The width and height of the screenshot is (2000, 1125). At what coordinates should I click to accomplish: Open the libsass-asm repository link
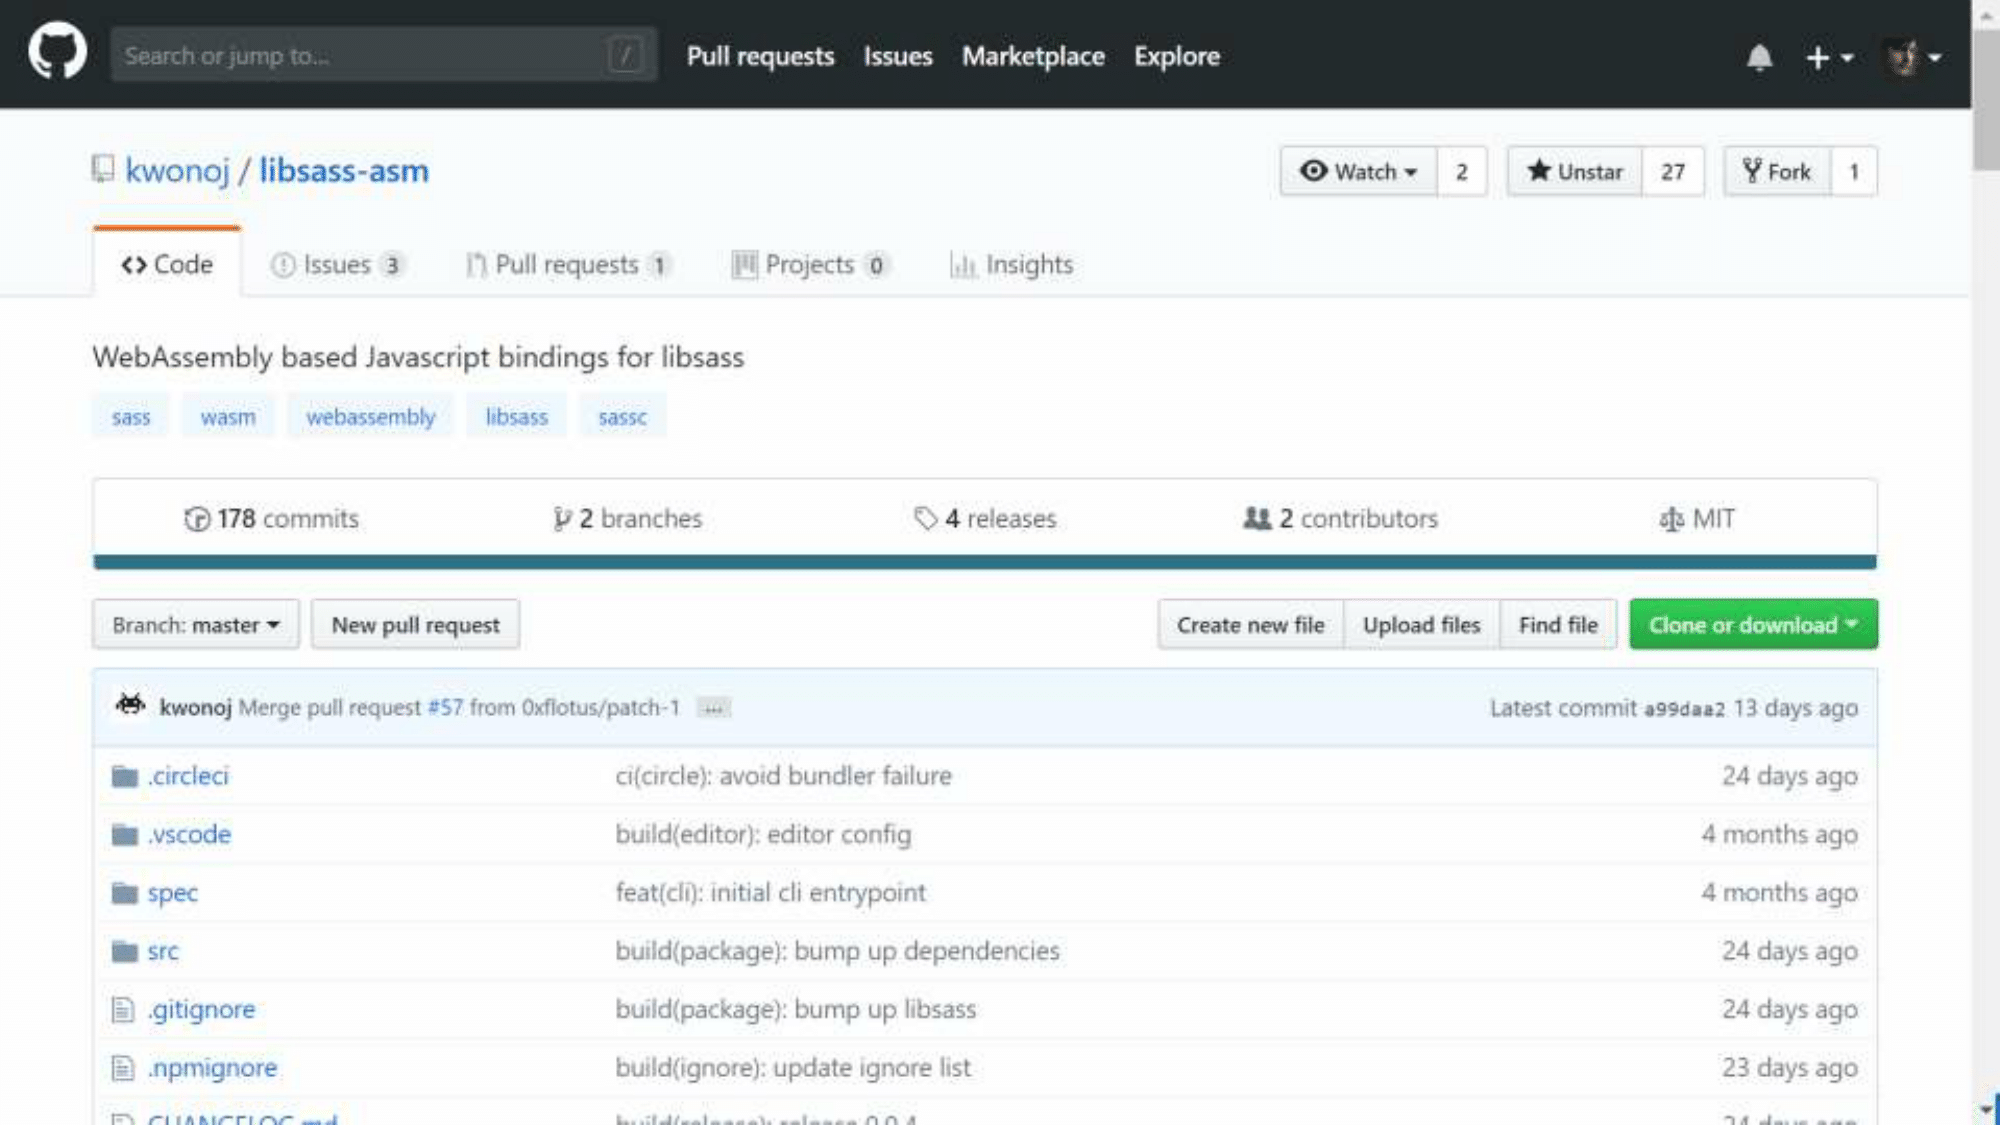[344, 171]
